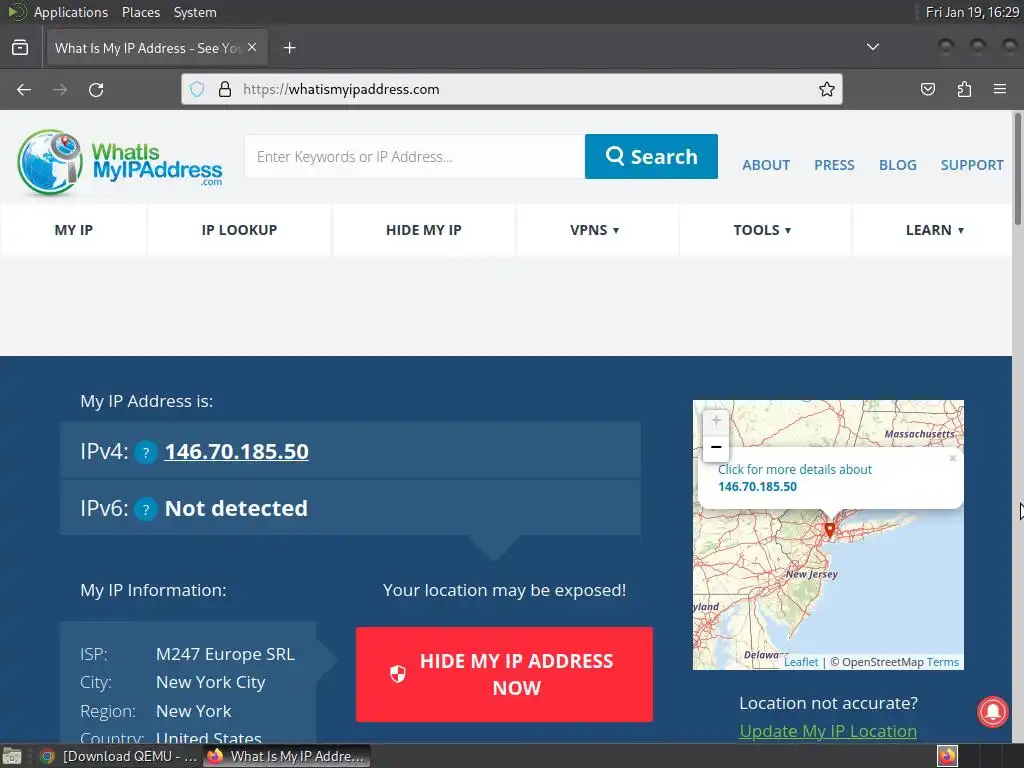
Task: Open a new tab with plus icon
Action: (289, 48)
